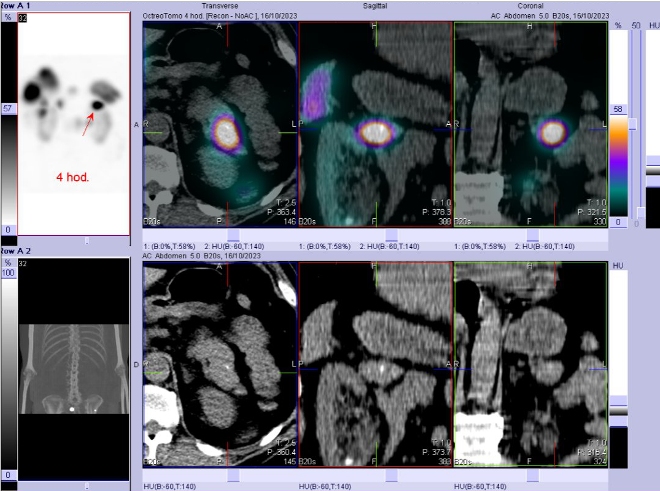
Task: Click the 57 threshold marker on Row A 1 grayscale bar
Action: pos(8,109)
